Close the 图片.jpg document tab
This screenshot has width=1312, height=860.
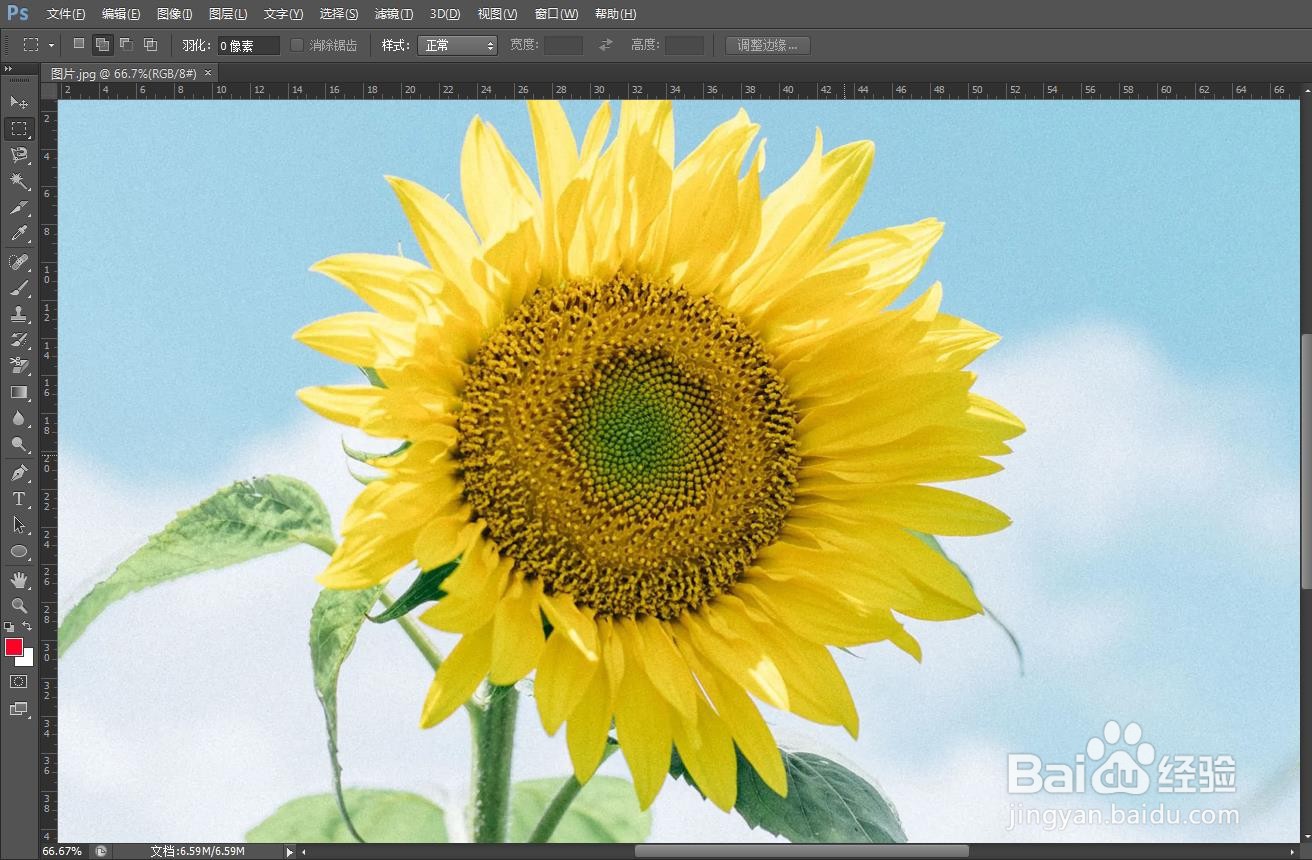(208, 73)
